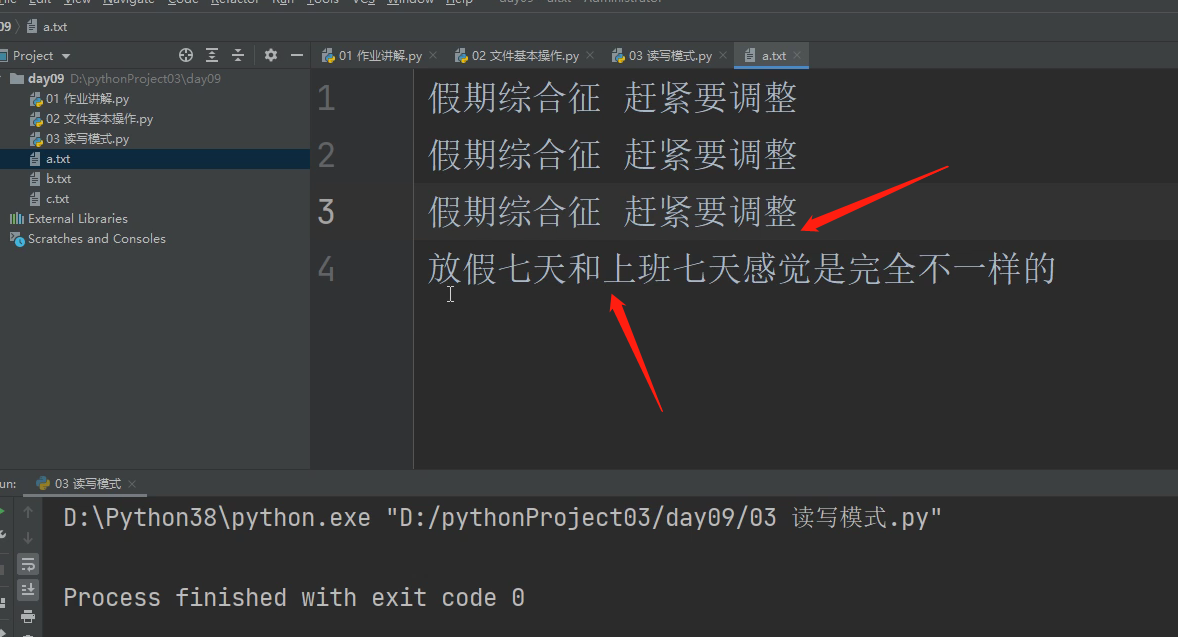Viewport: 1178px width, 637px height.
Task: Click the line starting with 放假七天
Action: point(742,269)
